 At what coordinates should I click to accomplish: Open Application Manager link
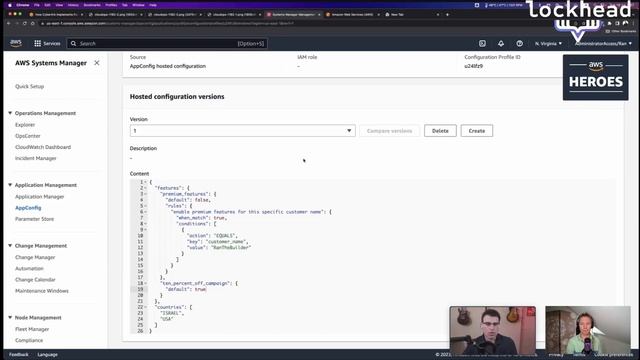(x=40, y=197)
